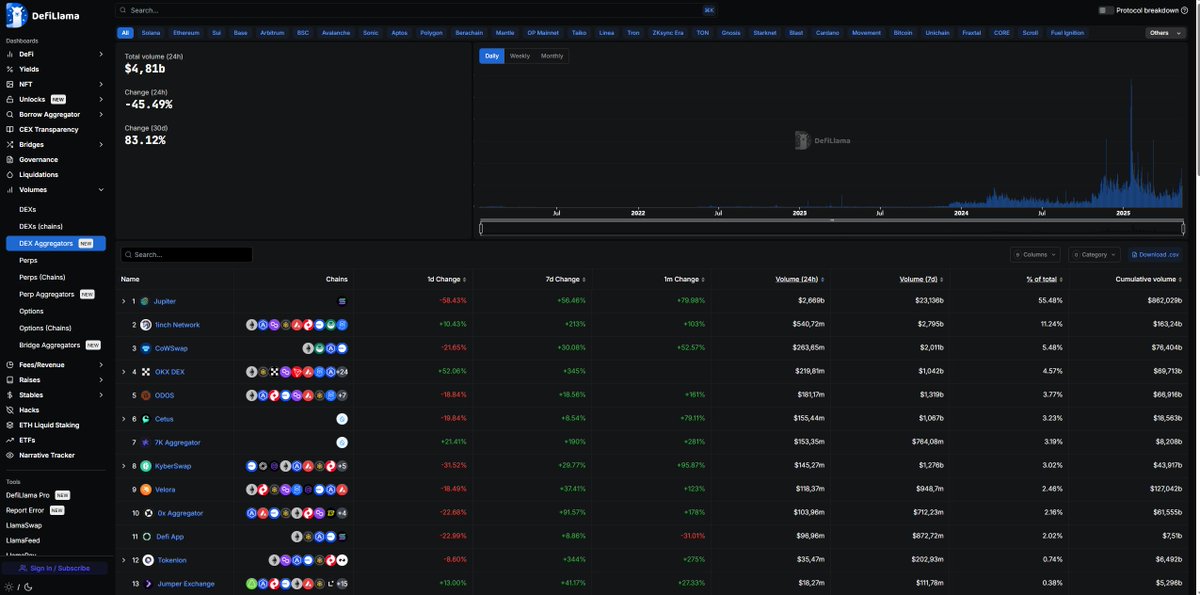
Task: Open the Report Error link
Action: pos(25,510)
